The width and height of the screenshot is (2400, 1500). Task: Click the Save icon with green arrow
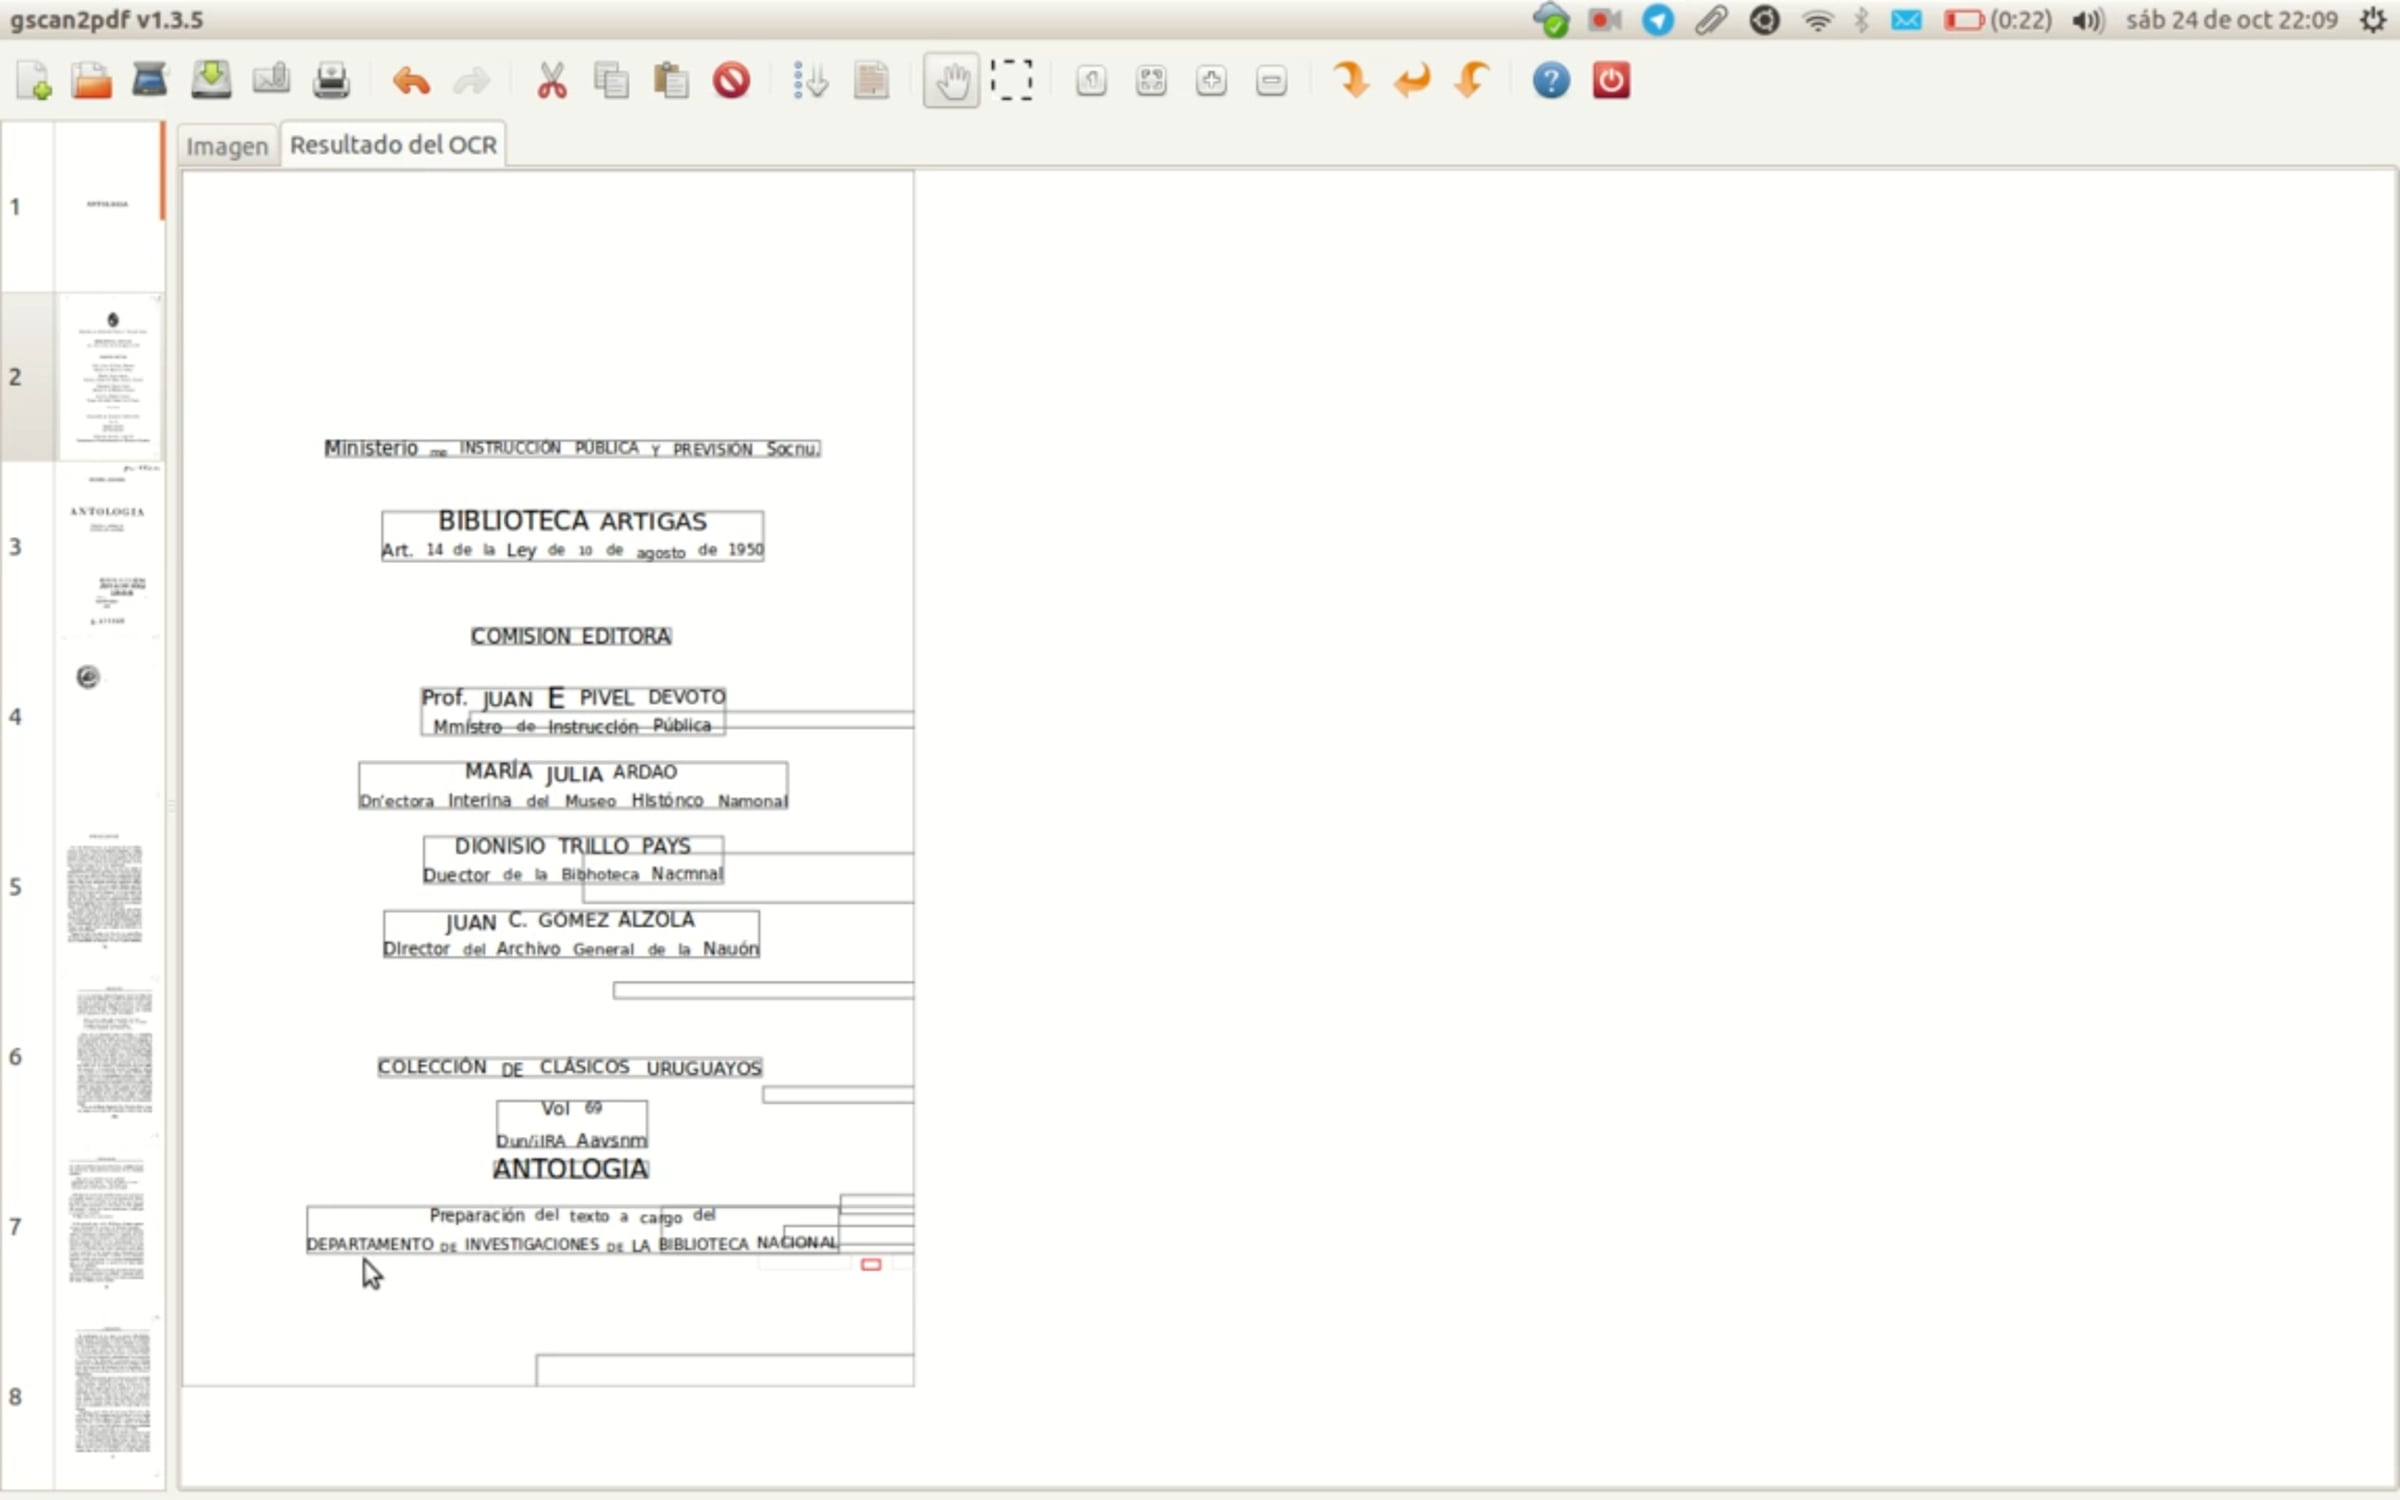(211, 80)
